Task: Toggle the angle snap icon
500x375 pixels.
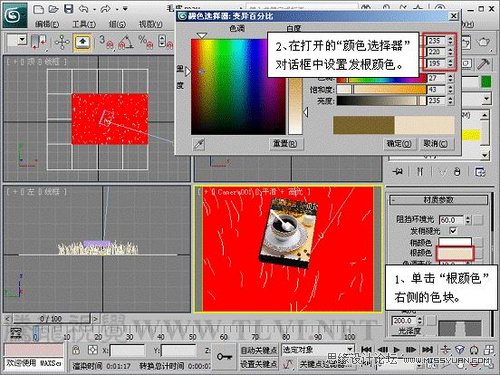Action: click(126, 42)
